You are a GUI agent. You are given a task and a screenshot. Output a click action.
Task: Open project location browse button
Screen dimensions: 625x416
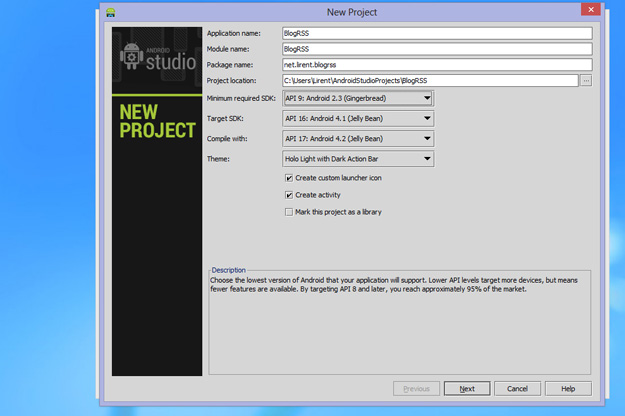(x=586, y=80)
